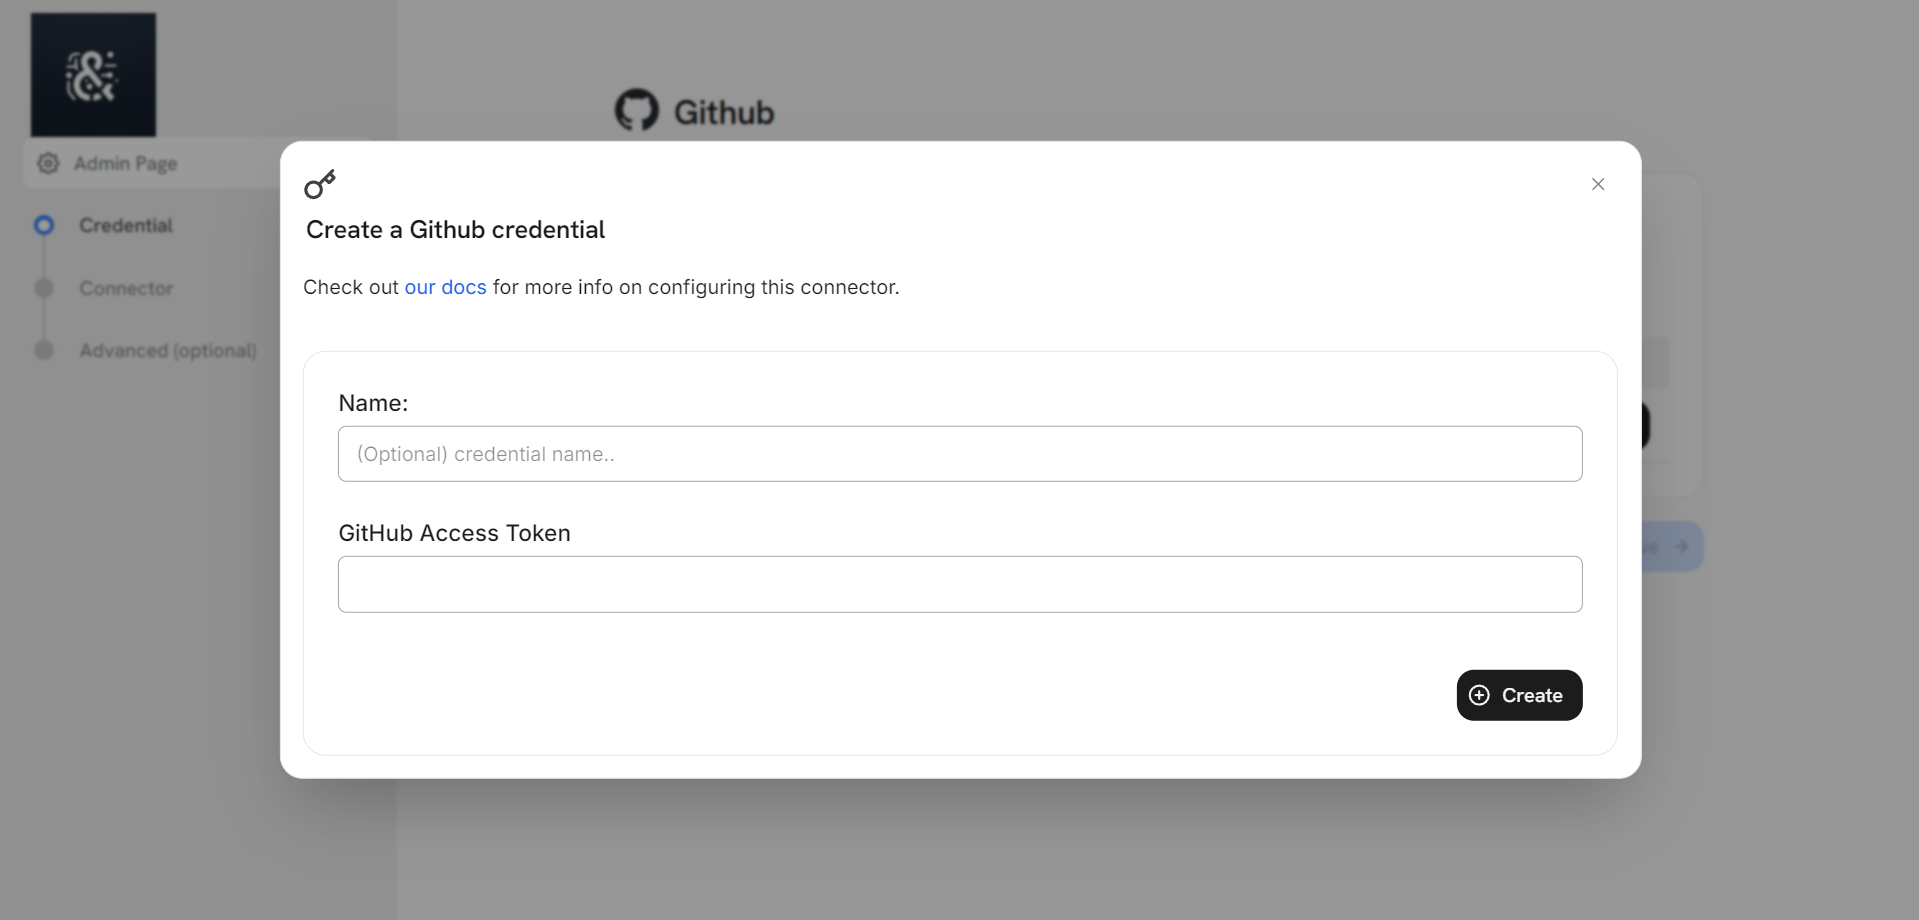
Task: Focus the GitHub Access Token field
Action: point(960,584)
